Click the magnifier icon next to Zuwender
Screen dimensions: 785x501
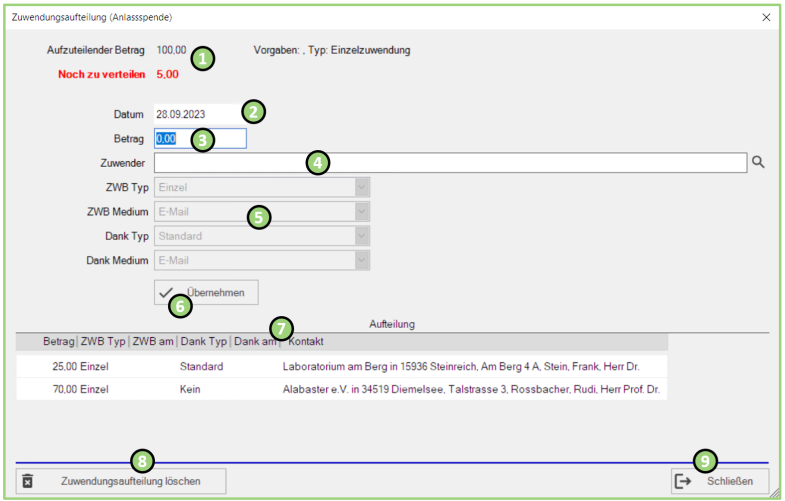[x=758, y=162]
